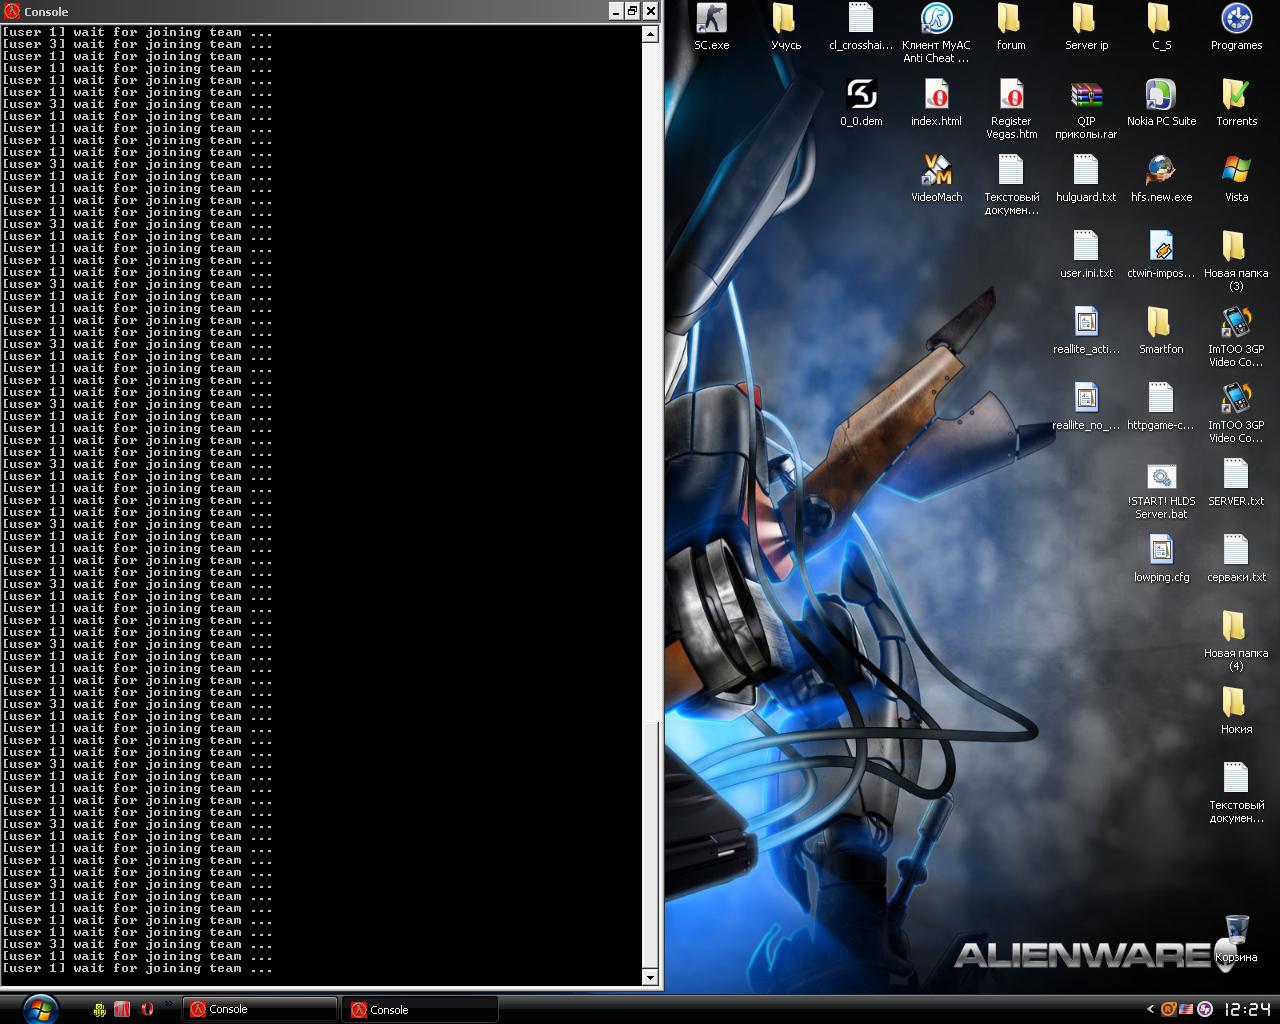1280x1024 pixels.
Task: Show hidden system tray icons
Action: 1150,1009
